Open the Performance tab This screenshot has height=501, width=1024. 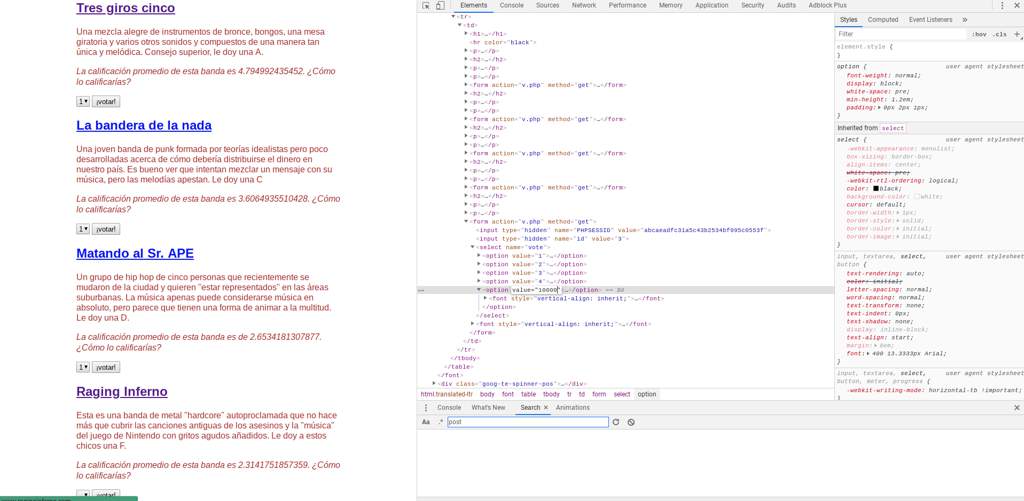tap(627, 5)
